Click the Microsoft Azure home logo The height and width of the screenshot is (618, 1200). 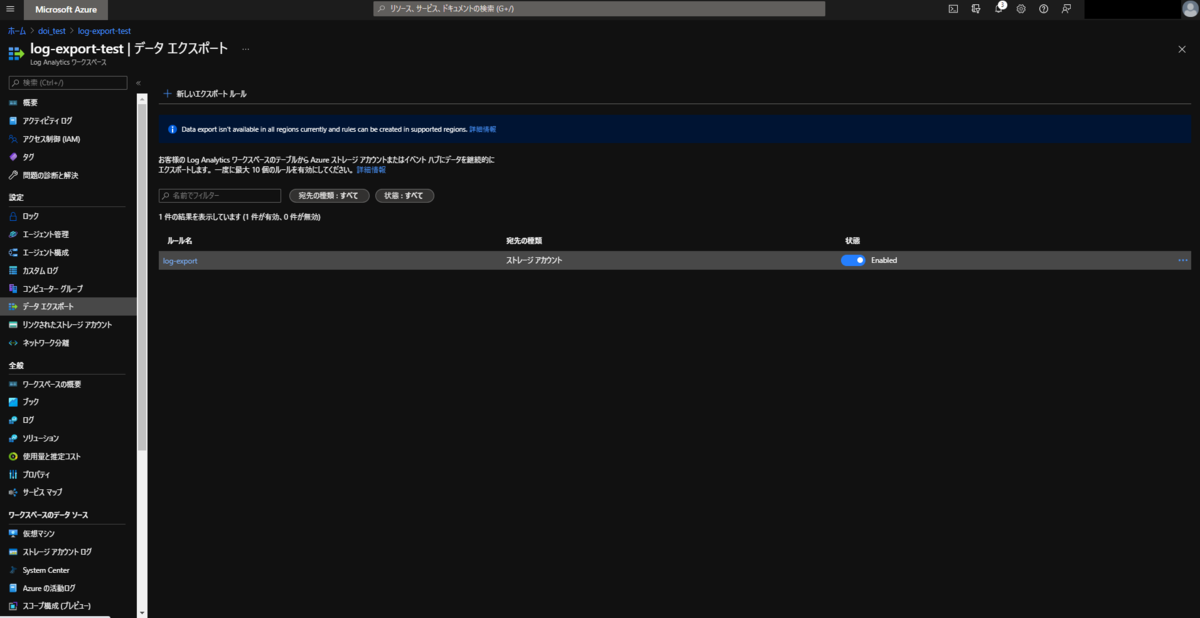coord(66,9)
